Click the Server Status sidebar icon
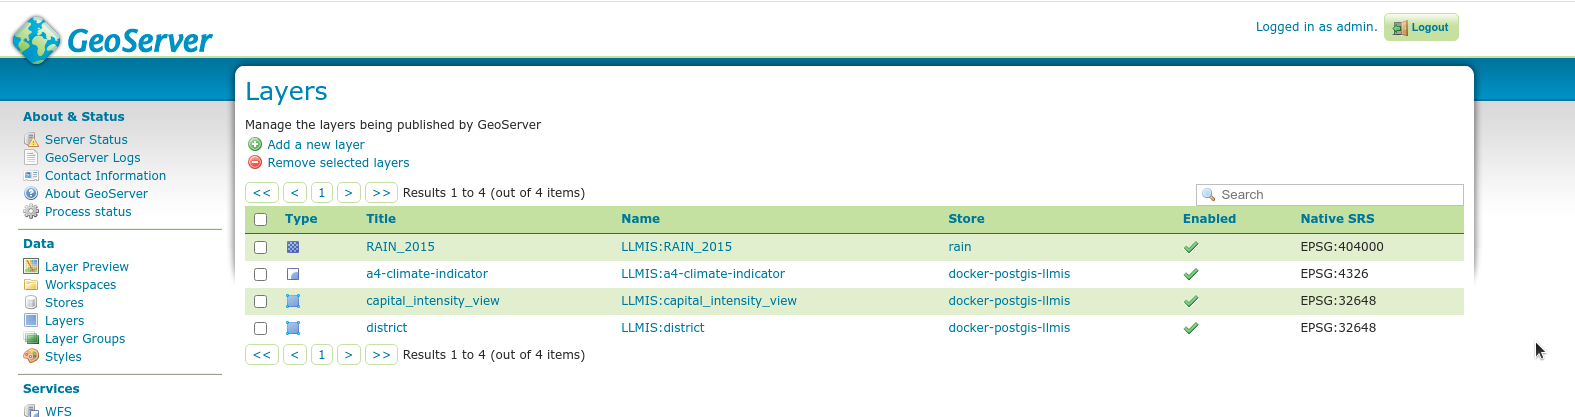 (31, 140)
